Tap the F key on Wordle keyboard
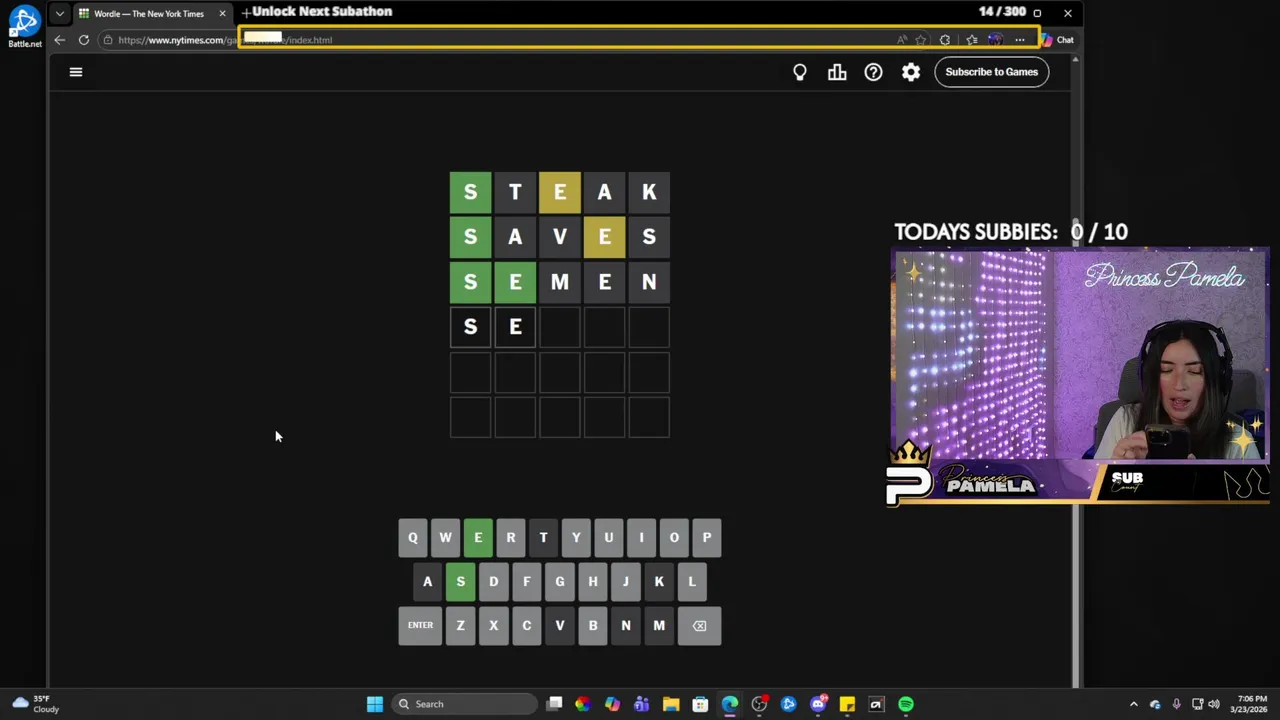The height and width of the screenshot is (720, 1280). (x=527, y=582)
